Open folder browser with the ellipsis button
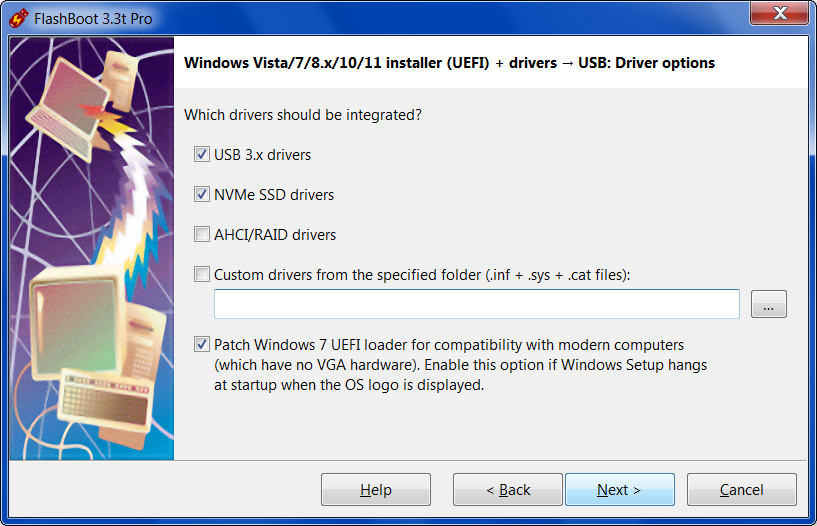The width and height of the screenshot is (817, 526). (x=769, y=305)
